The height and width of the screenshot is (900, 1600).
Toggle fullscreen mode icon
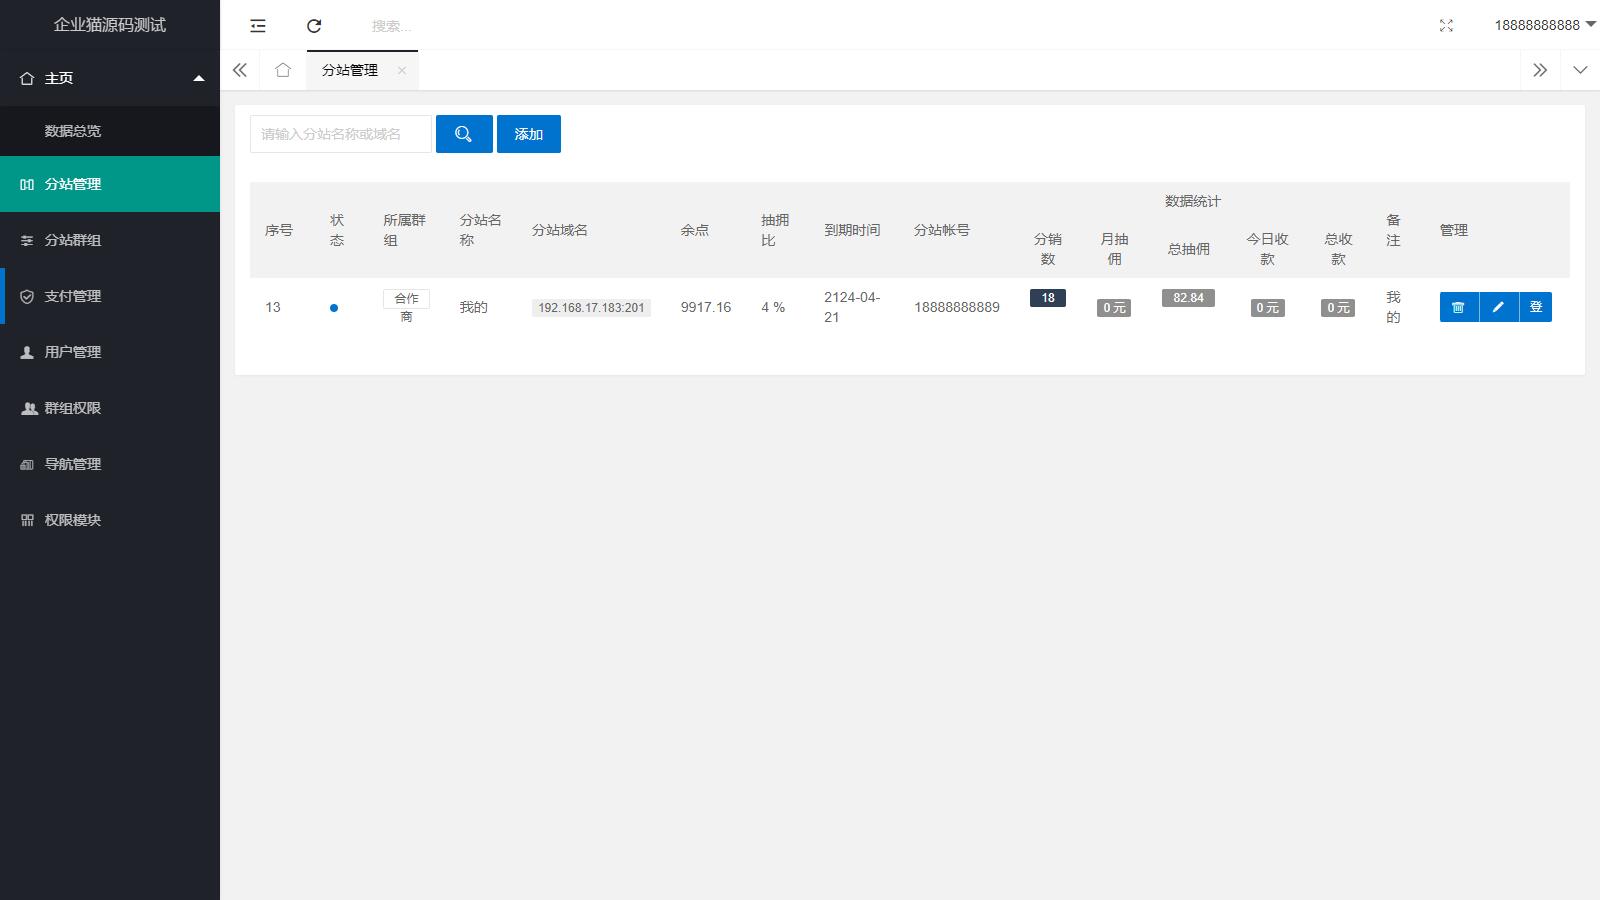1446,26
